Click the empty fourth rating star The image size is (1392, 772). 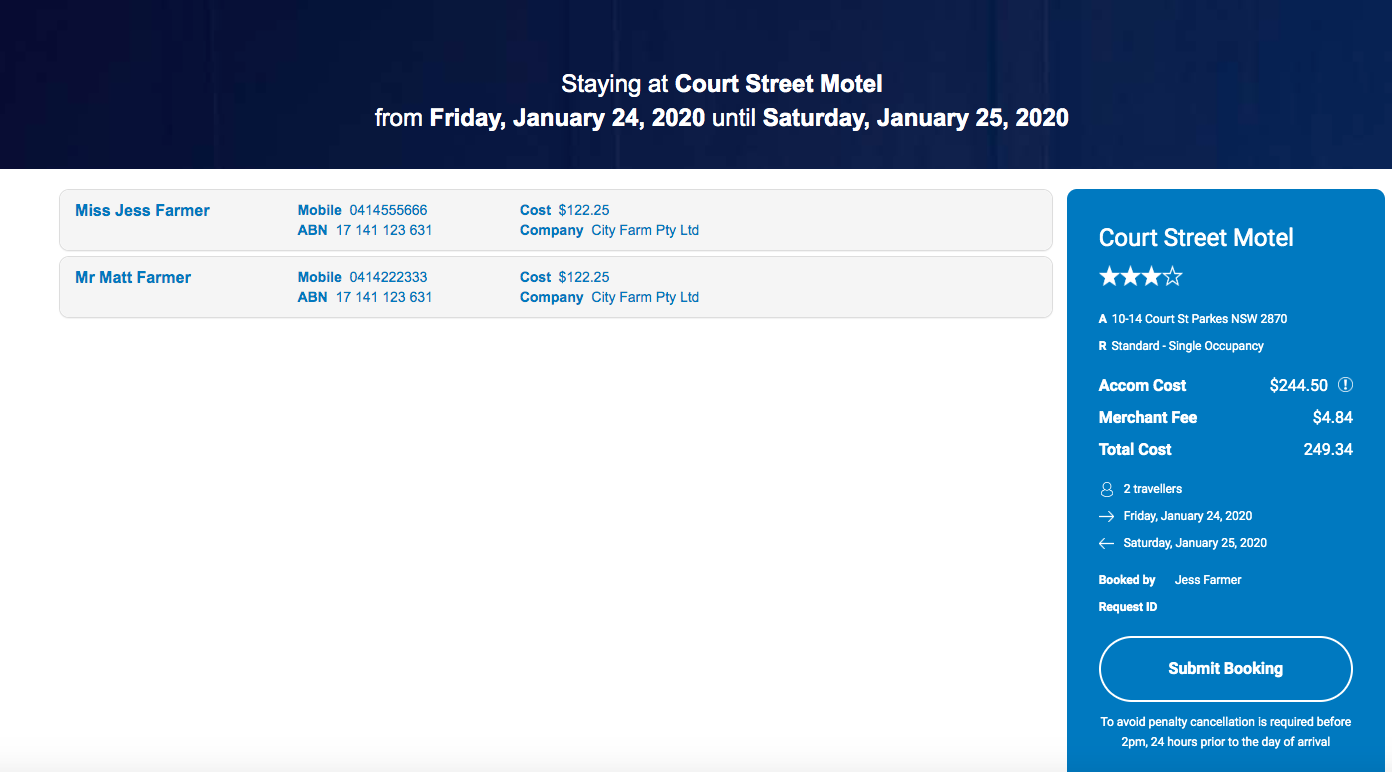click(x=1173, y=276)
